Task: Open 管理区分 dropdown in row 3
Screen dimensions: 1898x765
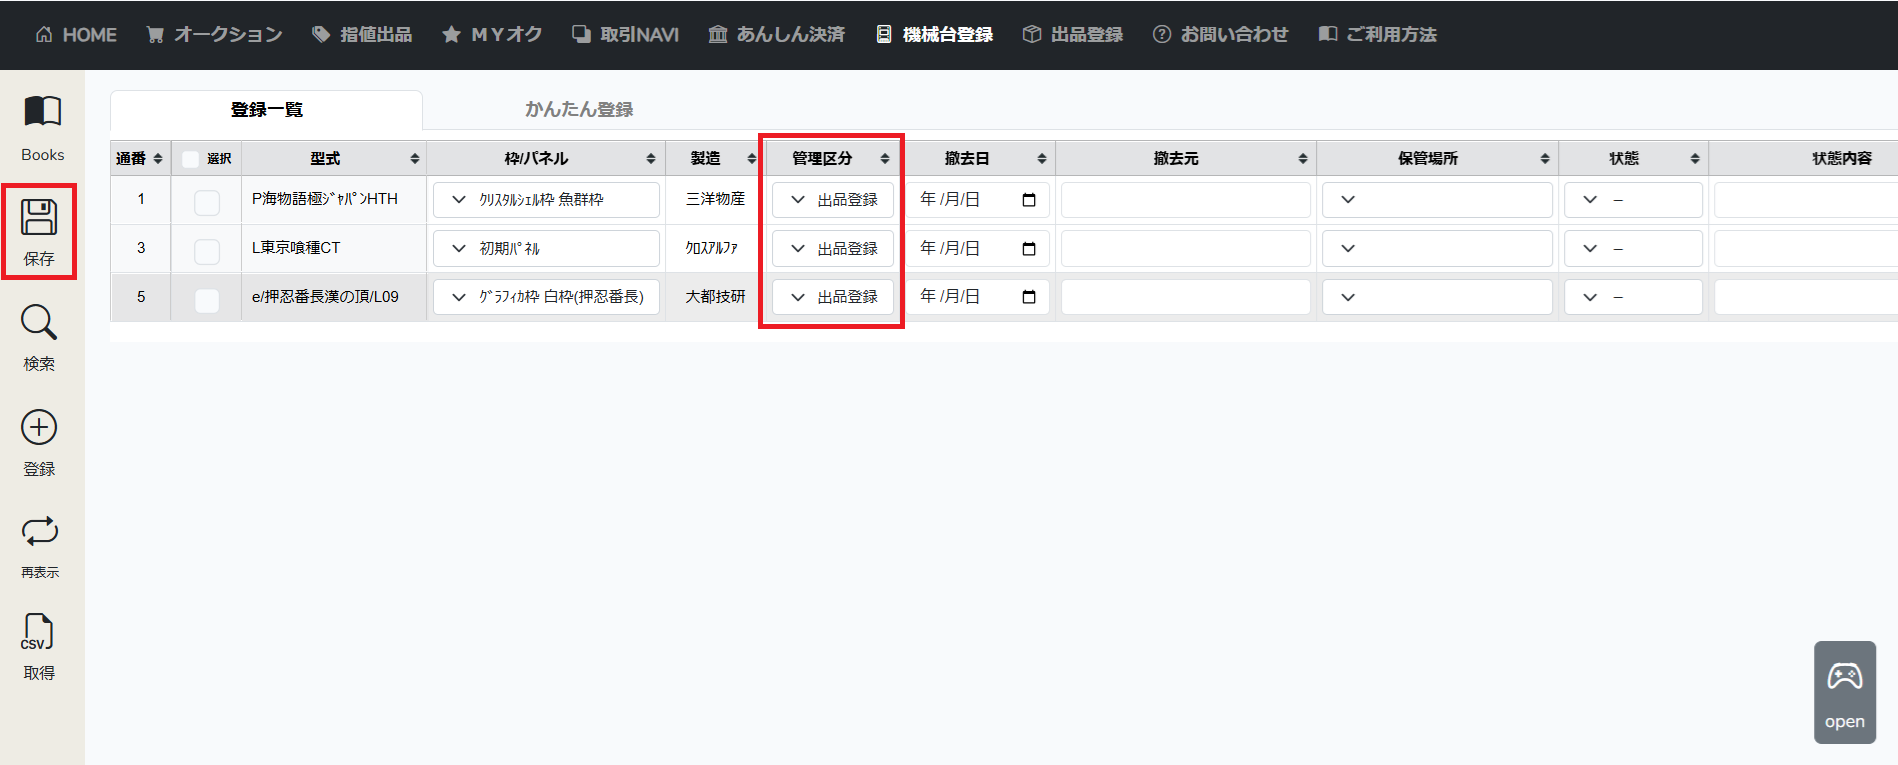Action: pyautogui.click(x=833, y=249)
